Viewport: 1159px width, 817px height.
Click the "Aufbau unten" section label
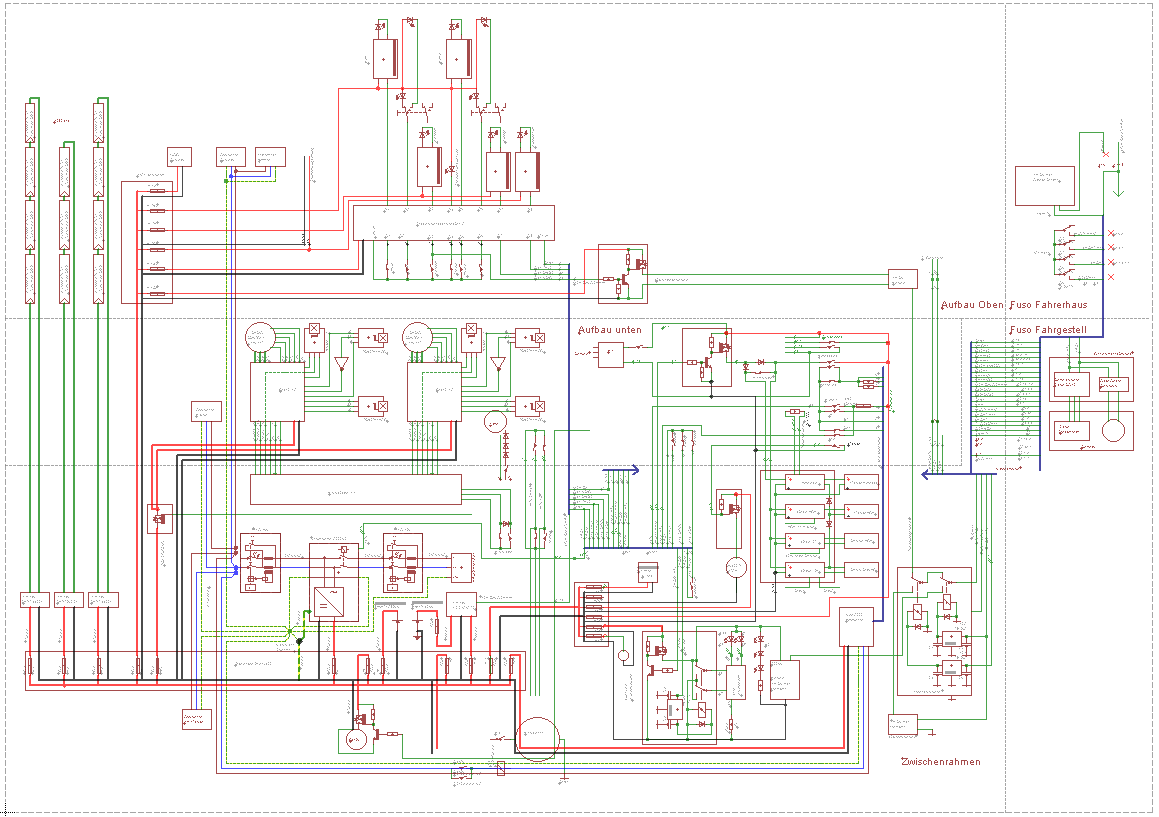coord(610,329)
